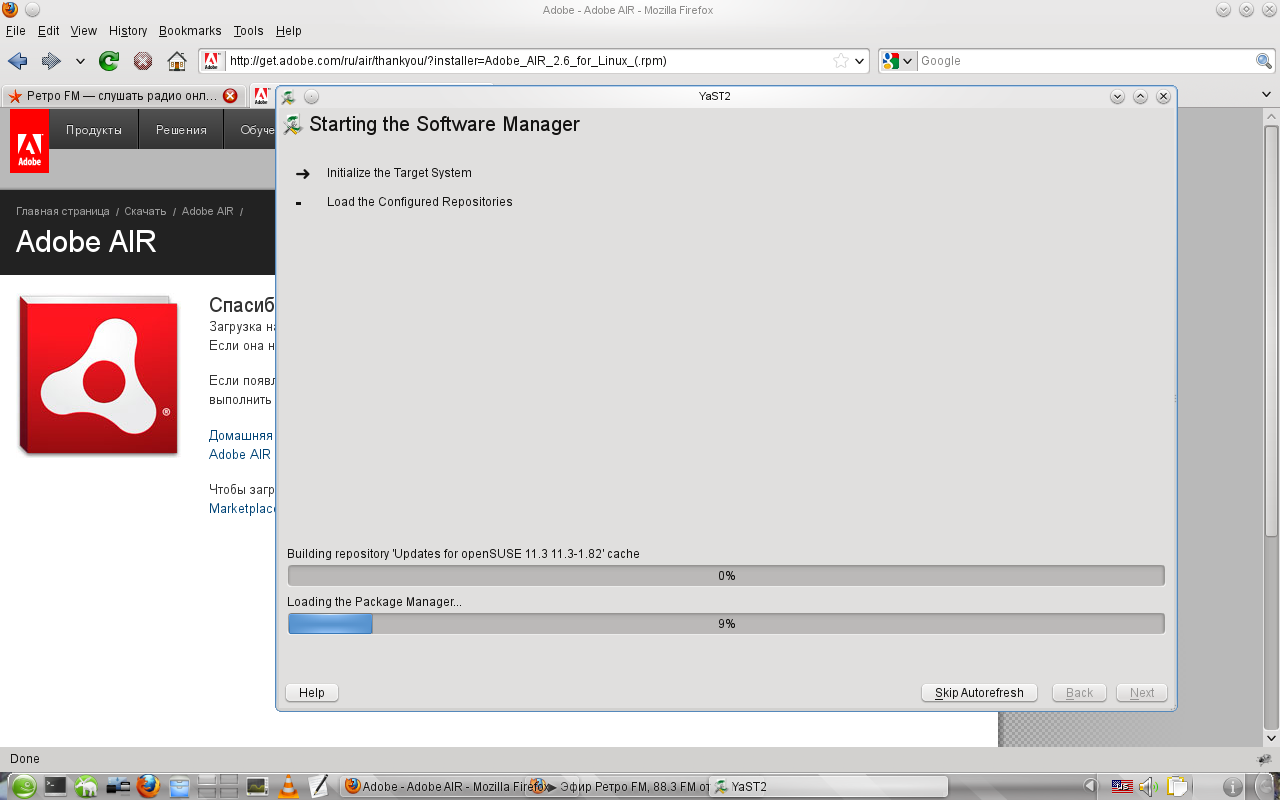Expand the address bar URL history dropdown
This screenshot has height=800, width=1280.
tap(859, 61)
